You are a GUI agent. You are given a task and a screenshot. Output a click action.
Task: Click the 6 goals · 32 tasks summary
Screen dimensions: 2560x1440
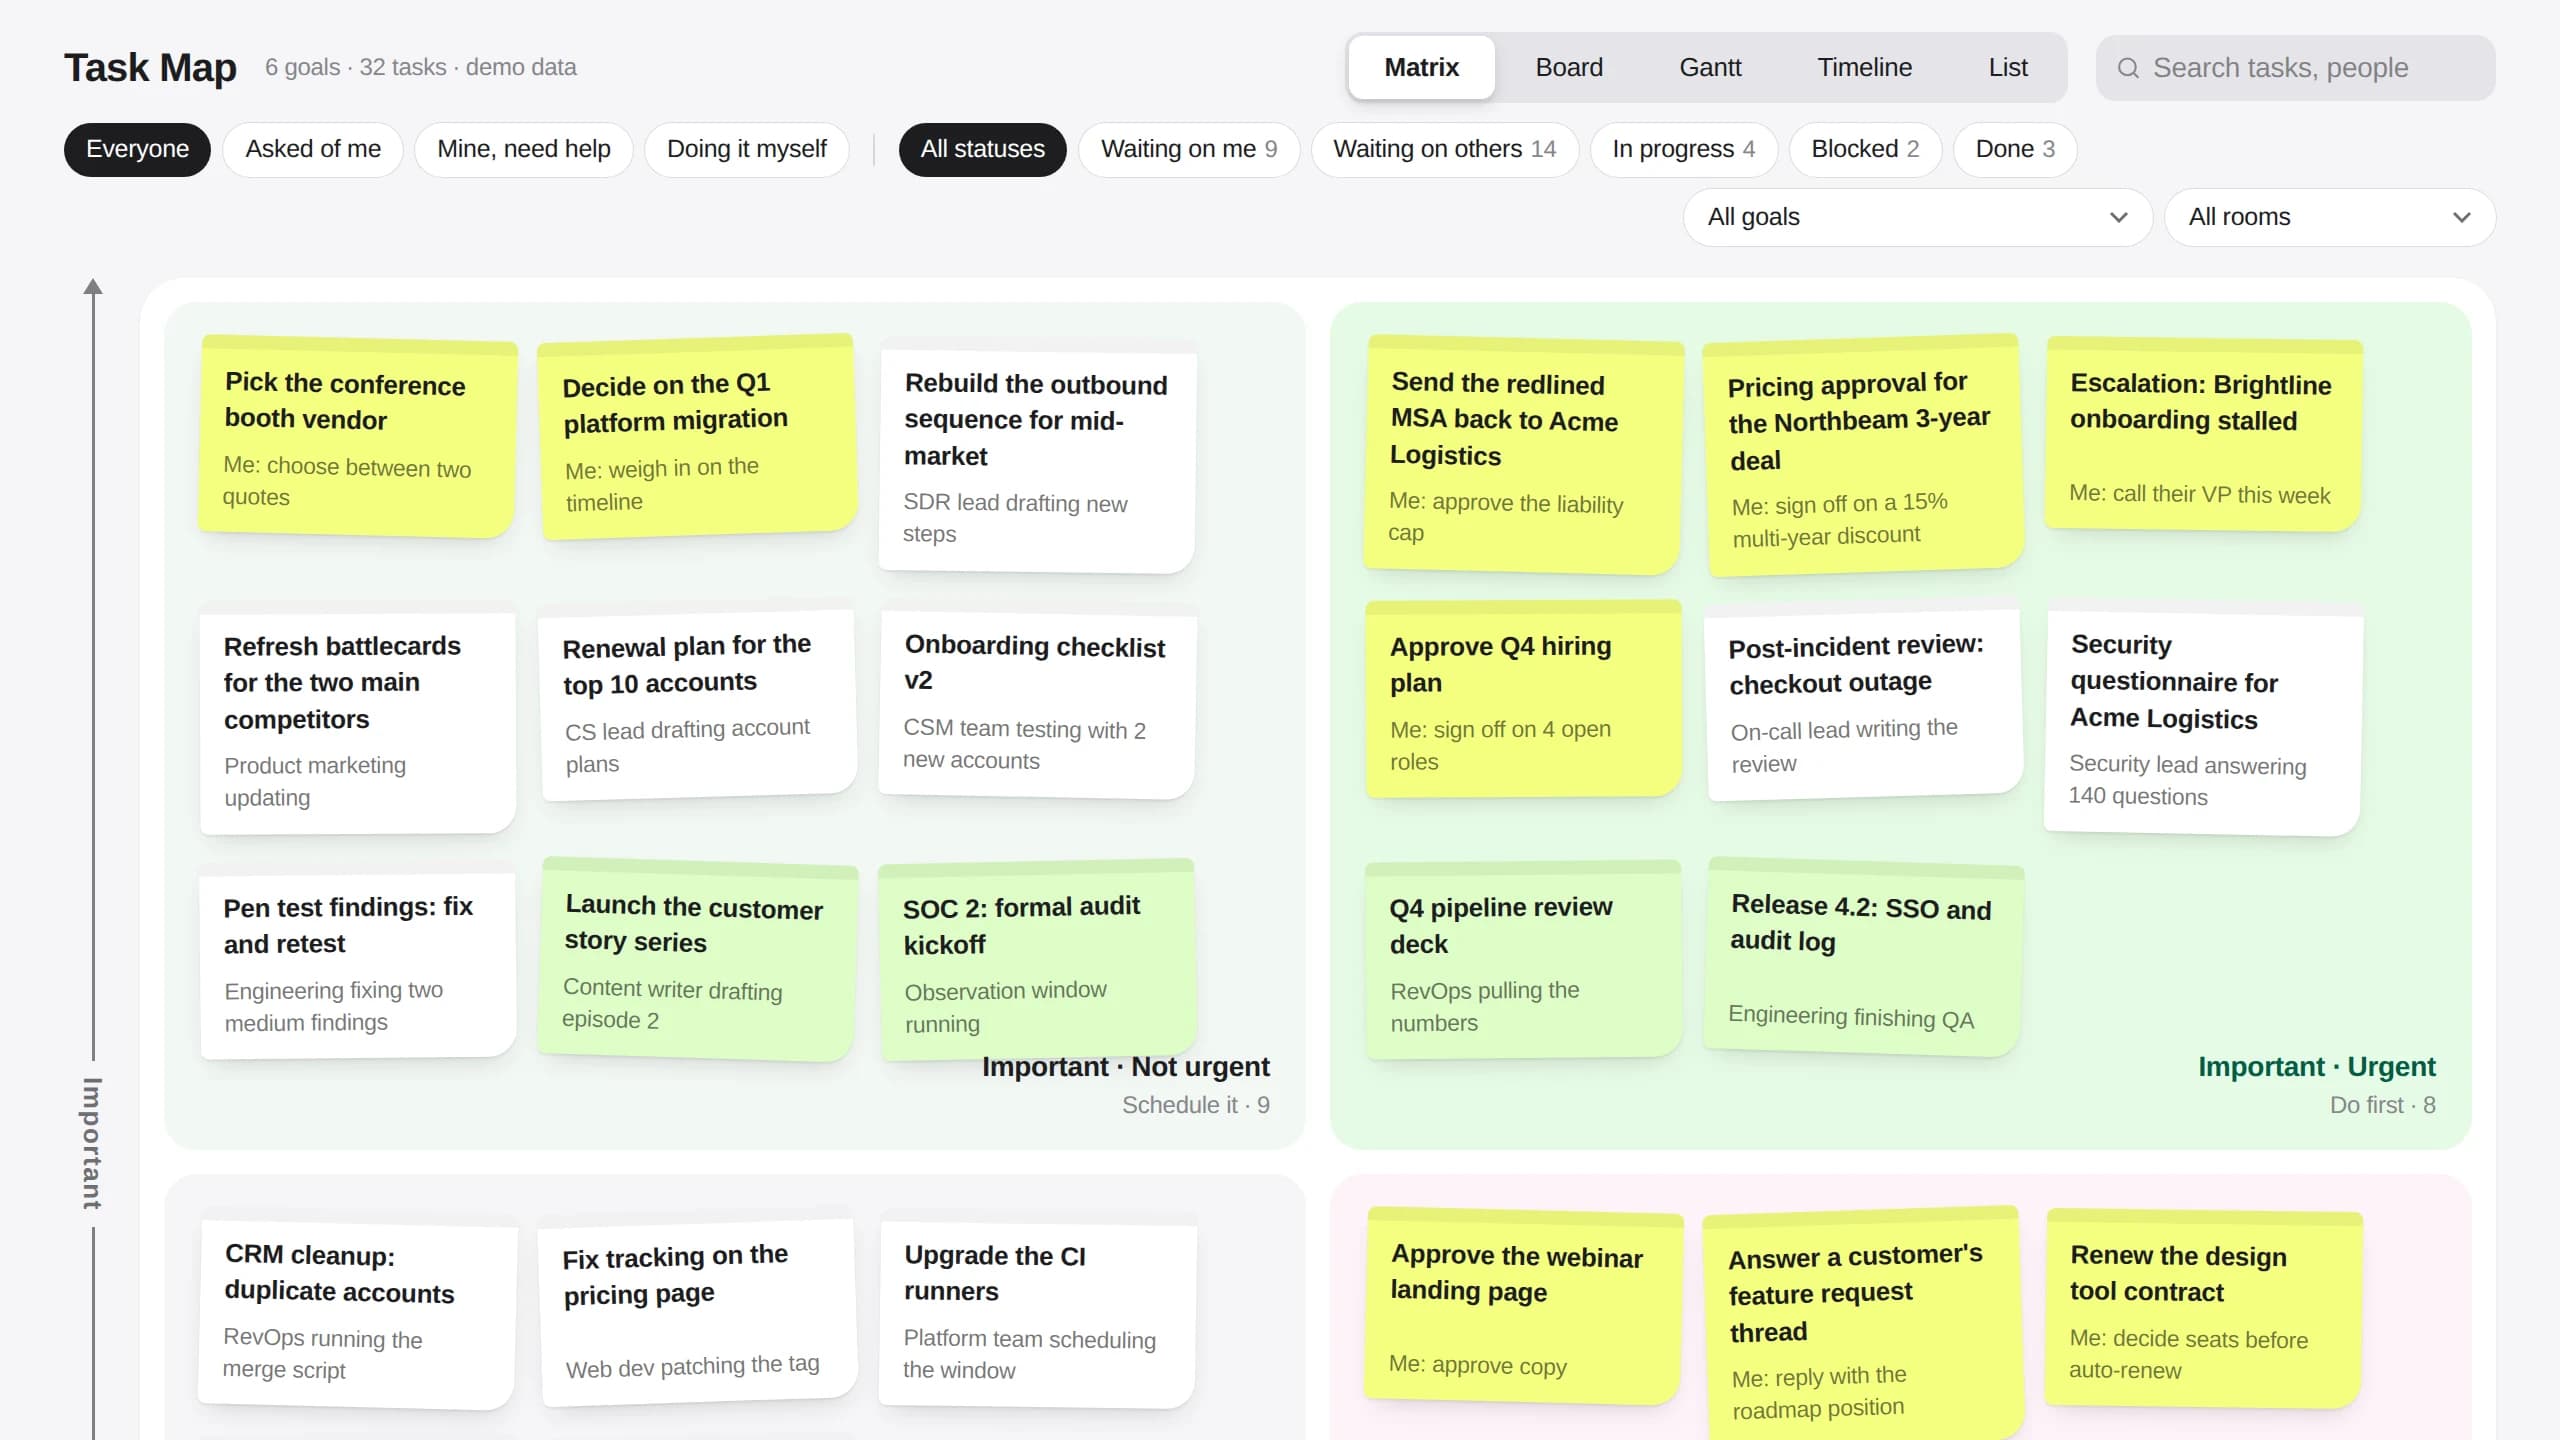click(420, 67)
